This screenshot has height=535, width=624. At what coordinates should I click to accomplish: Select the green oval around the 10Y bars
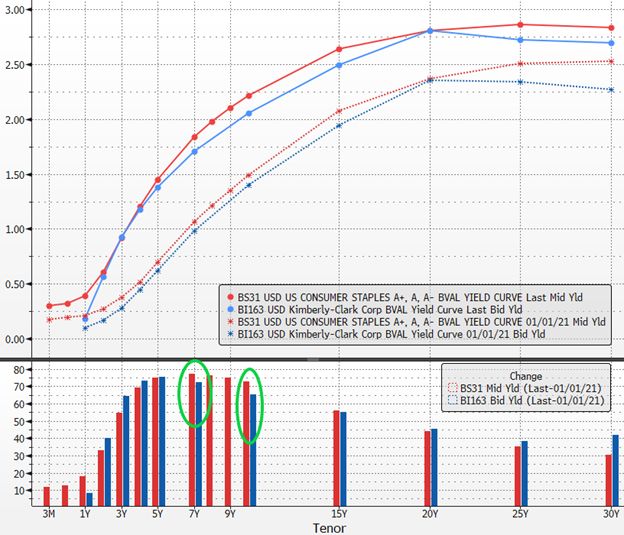click(251, 404)
